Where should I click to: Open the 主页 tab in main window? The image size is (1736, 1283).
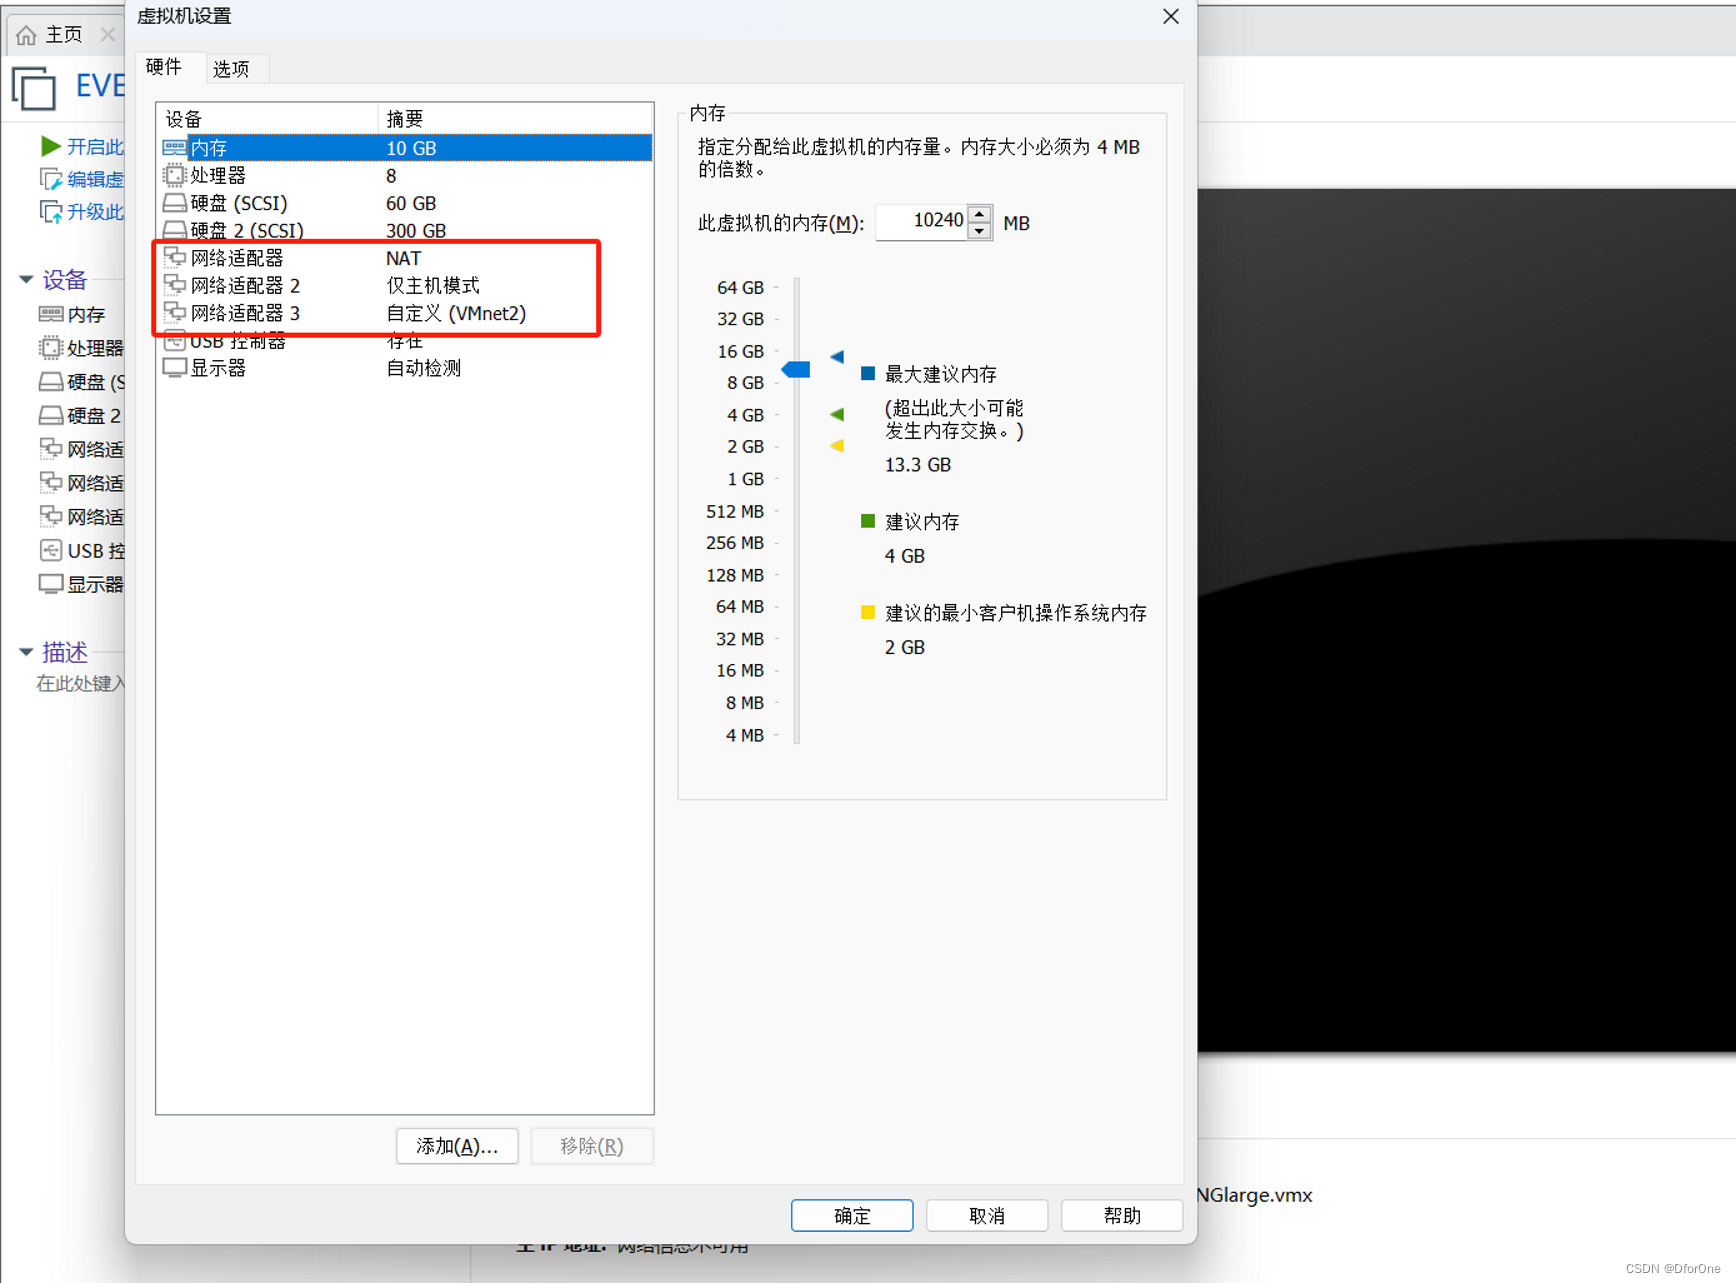click(64, 35)
